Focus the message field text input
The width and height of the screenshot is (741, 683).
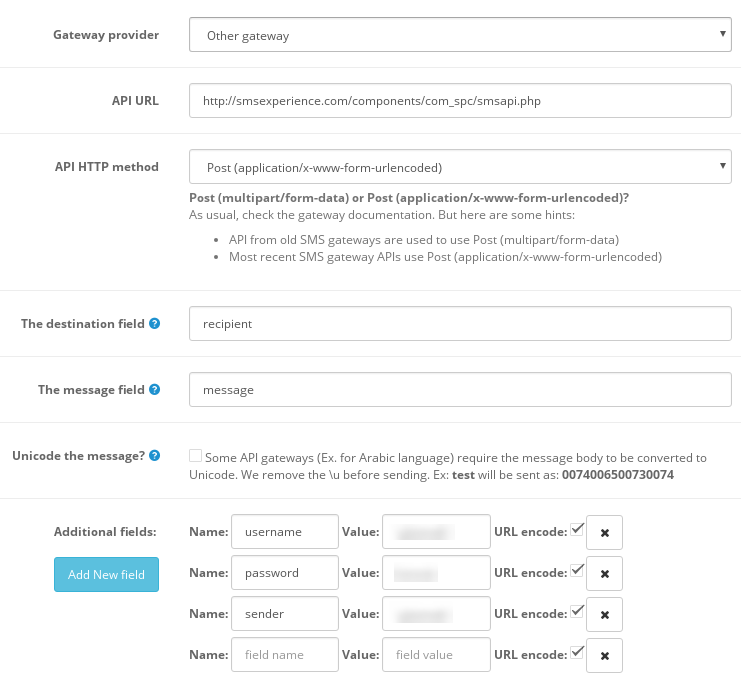pos(460,390)
